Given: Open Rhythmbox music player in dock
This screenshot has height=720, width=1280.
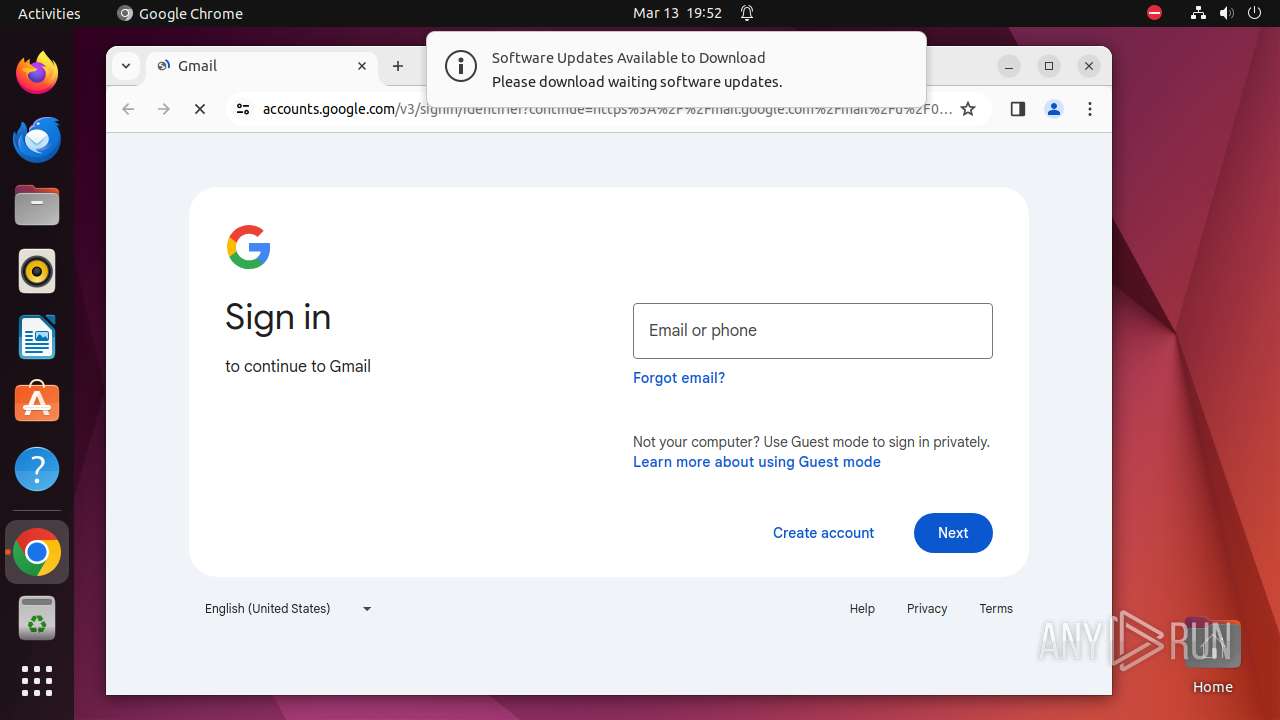Looking at the screenshot, I should point(37,271).
